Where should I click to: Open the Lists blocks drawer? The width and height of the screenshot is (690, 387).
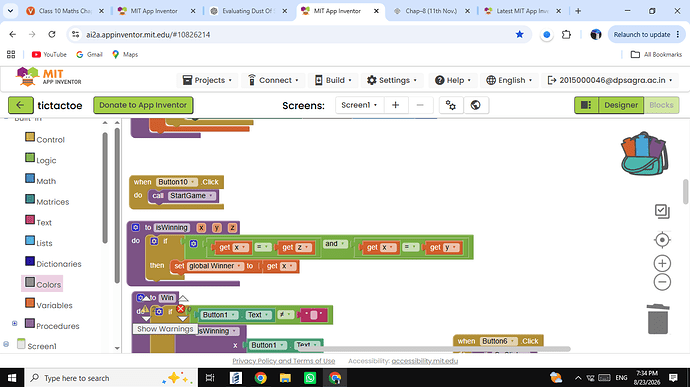[x=44, y=243]
